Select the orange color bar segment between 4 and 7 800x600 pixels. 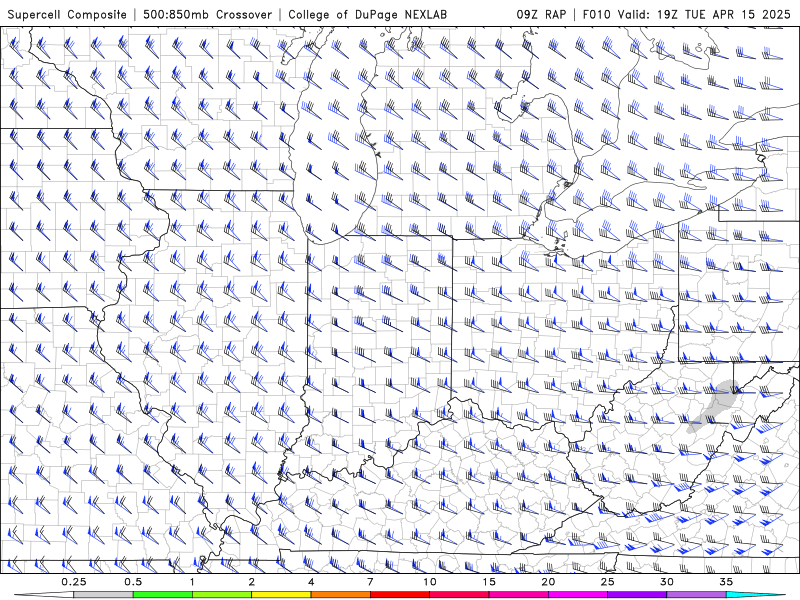click(340, 595)
